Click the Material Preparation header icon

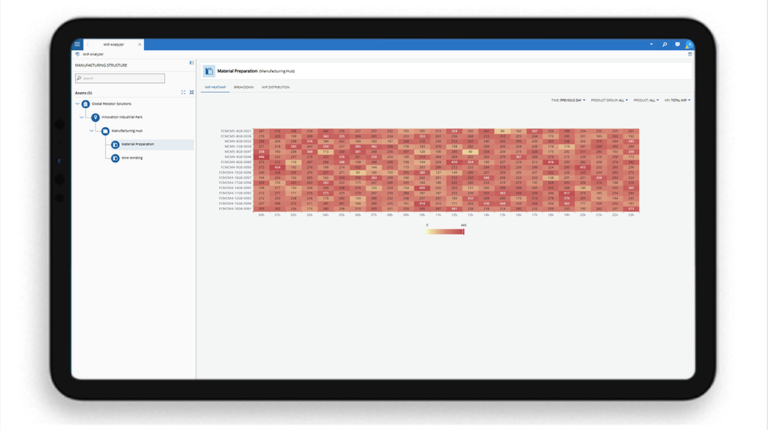208,71
